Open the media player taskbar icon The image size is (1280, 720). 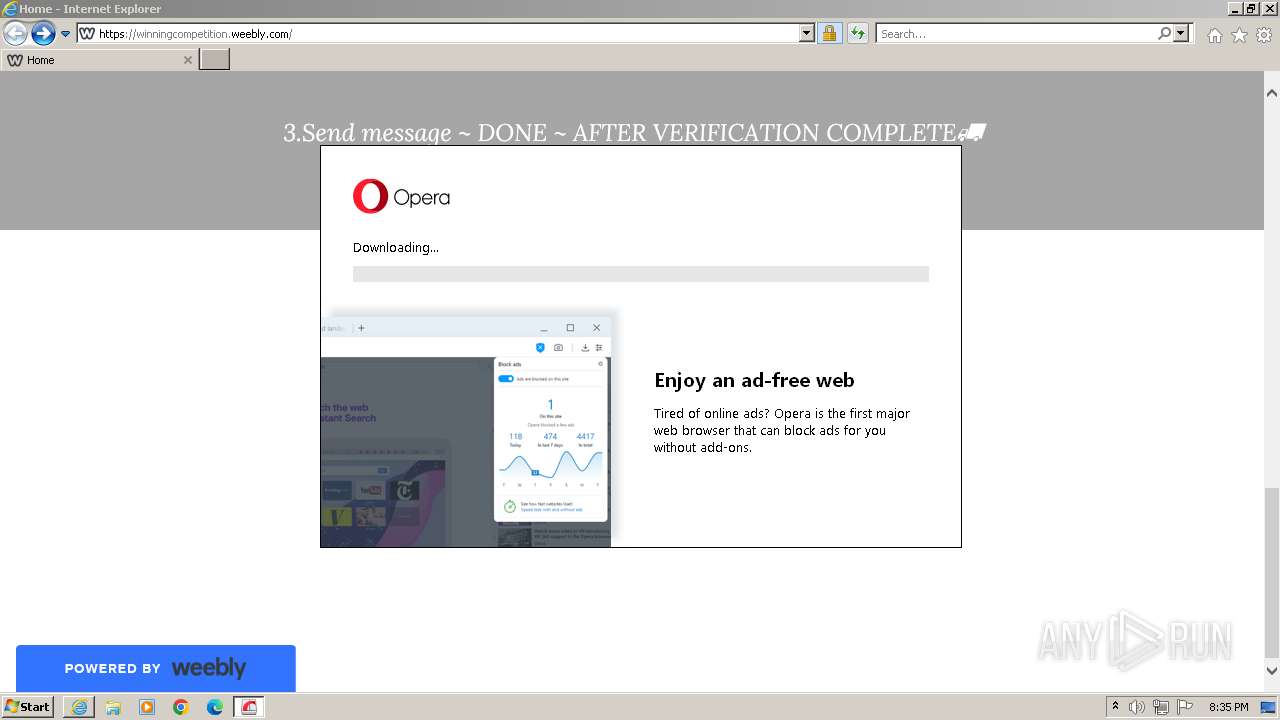tap(147, 707)
